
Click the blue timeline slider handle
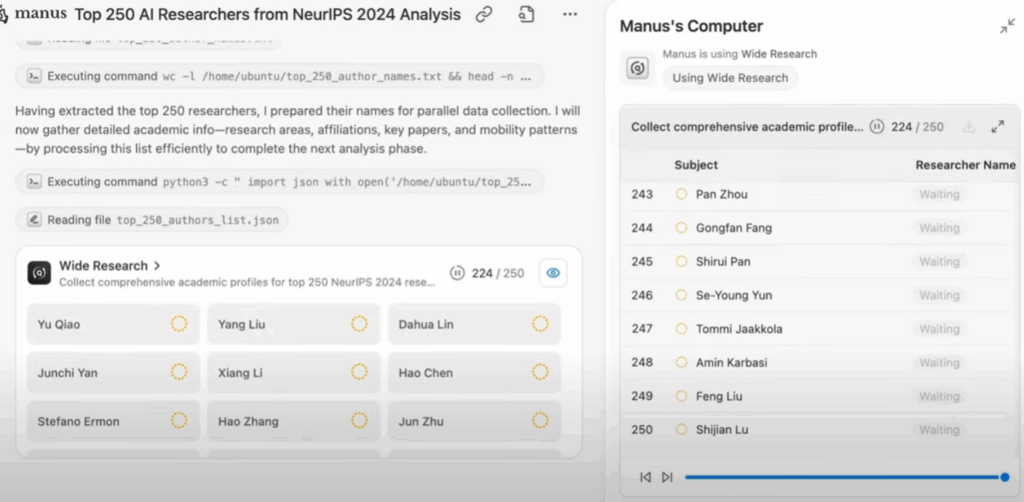(1004, 477)
